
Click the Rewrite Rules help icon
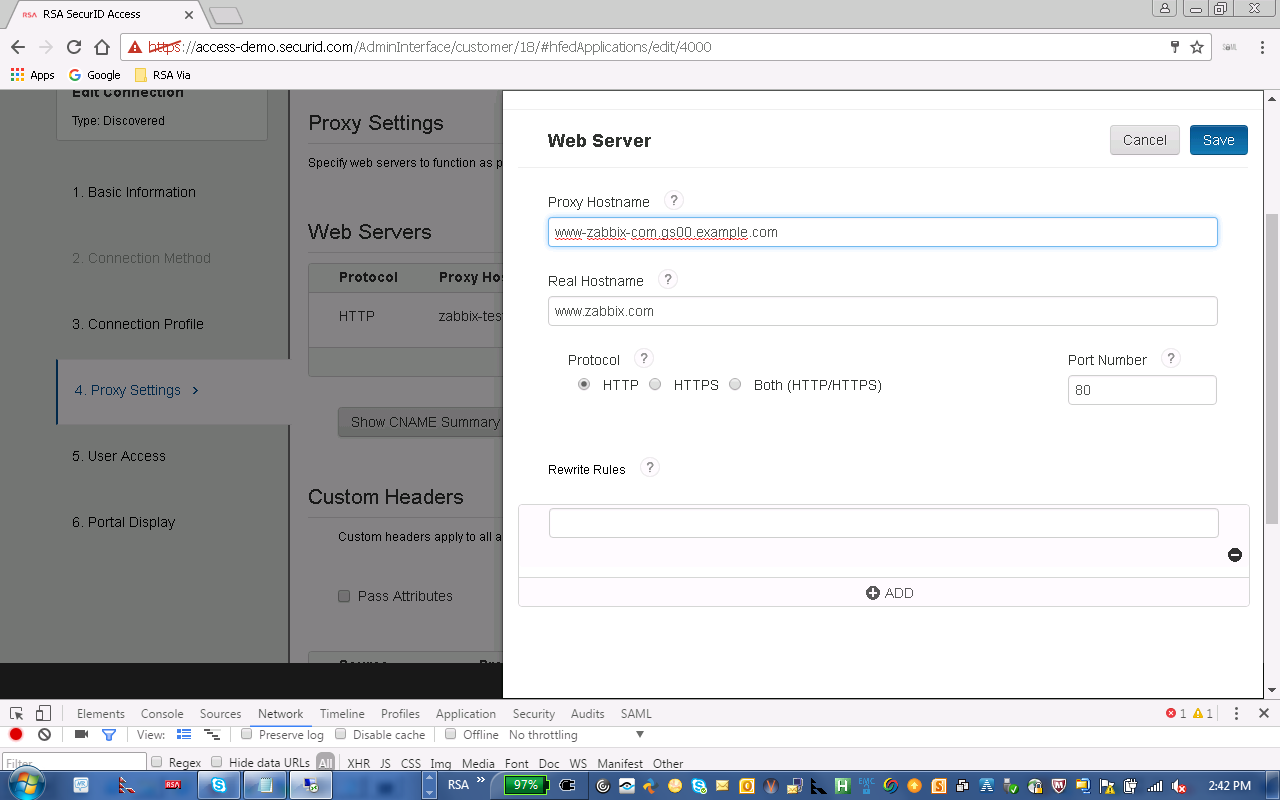click(x=650, y=468)
